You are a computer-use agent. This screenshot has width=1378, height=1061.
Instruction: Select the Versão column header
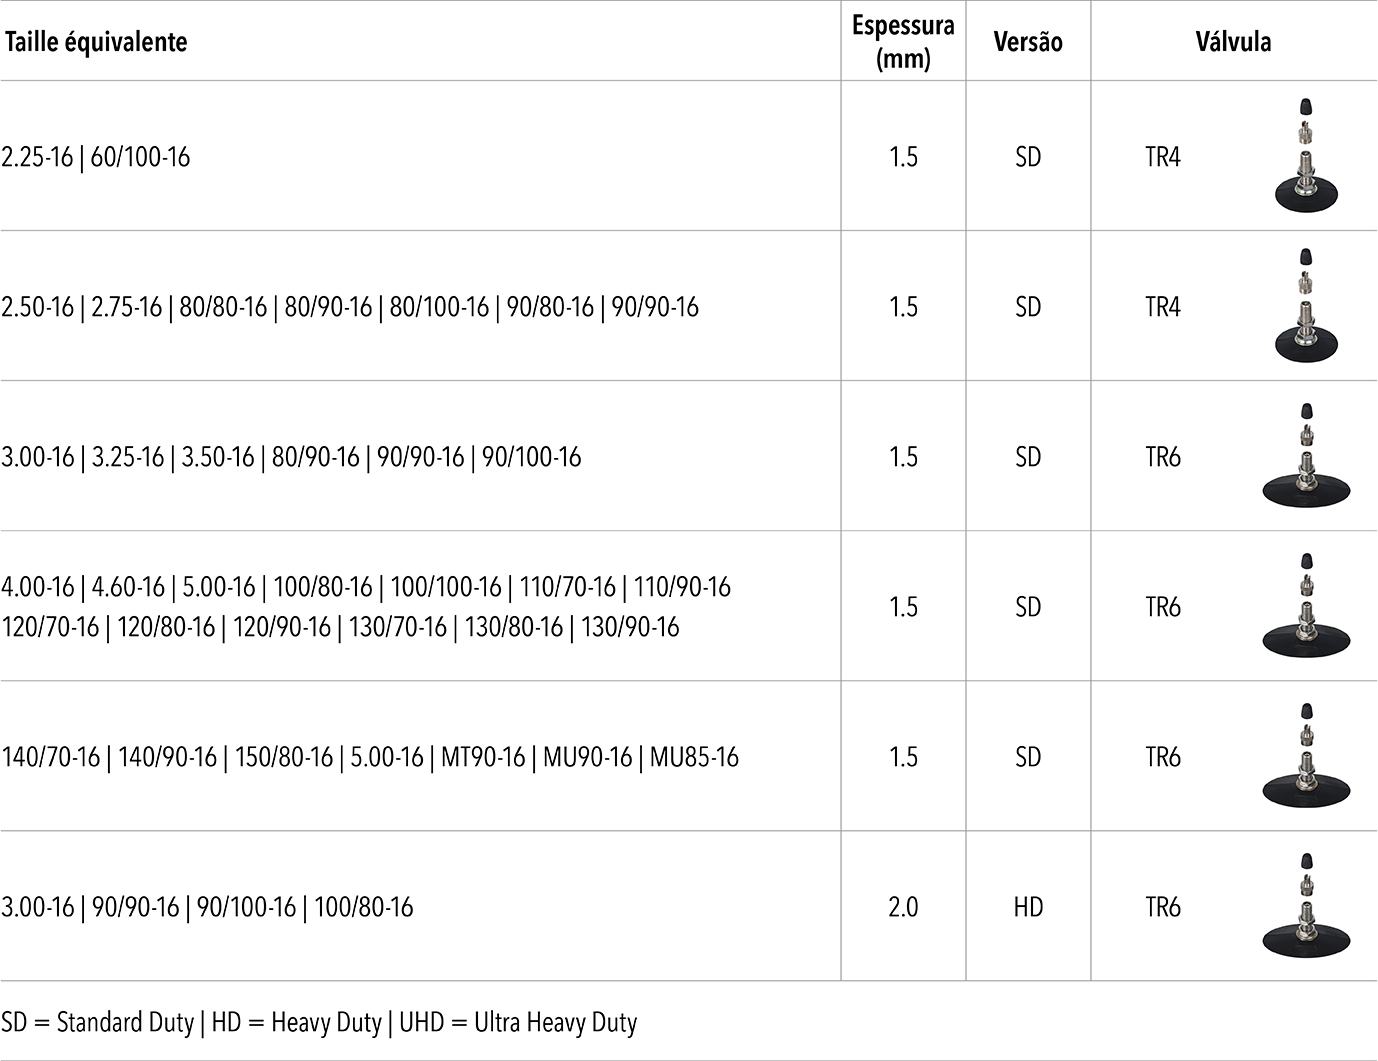point(1028,42)
